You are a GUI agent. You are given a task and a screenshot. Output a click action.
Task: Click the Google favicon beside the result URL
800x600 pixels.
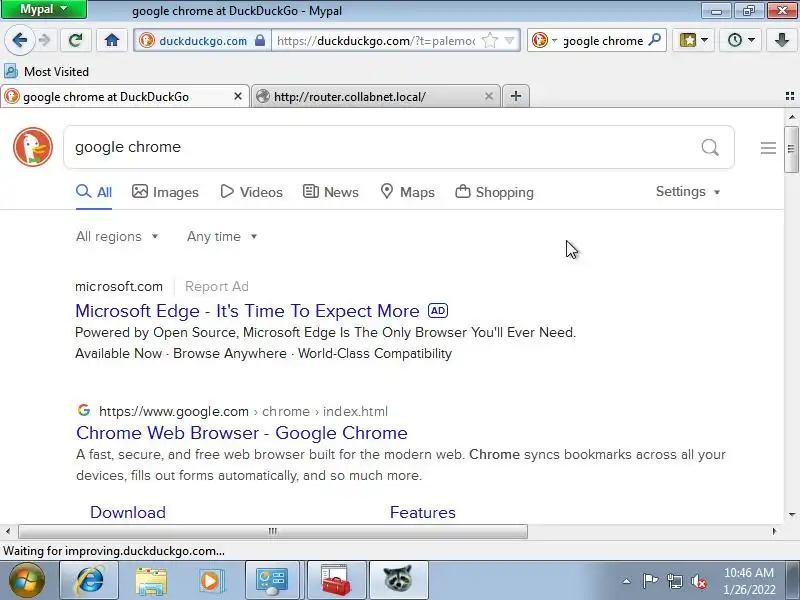[x=84, y=410]
